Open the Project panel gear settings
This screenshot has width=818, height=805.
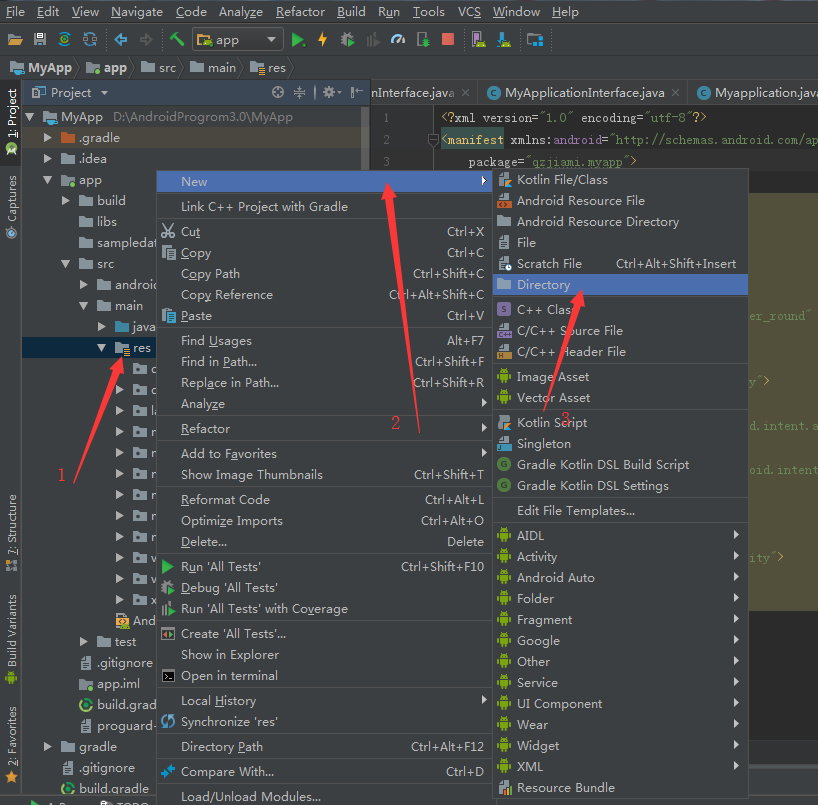tap(332, 92)
